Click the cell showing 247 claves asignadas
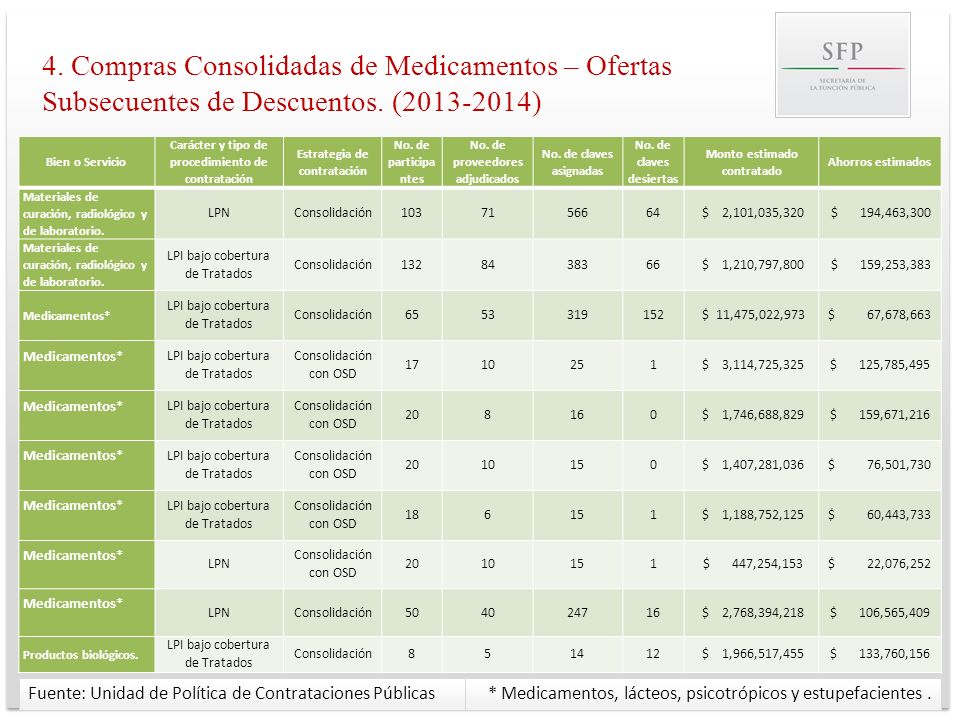Image resolution: width=960 pixels, height=720 pixels. point(577,613)
